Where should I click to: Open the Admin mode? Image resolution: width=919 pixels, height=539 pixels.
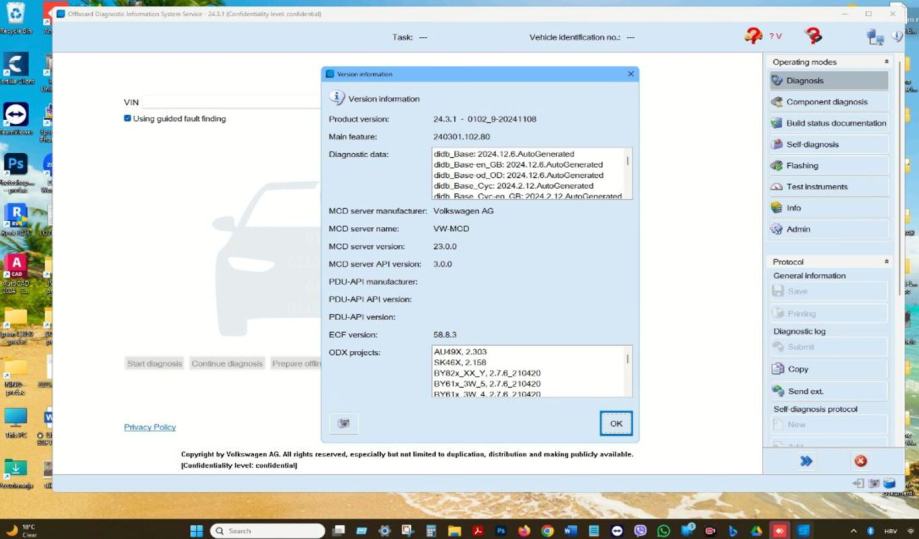click(829, 229)
